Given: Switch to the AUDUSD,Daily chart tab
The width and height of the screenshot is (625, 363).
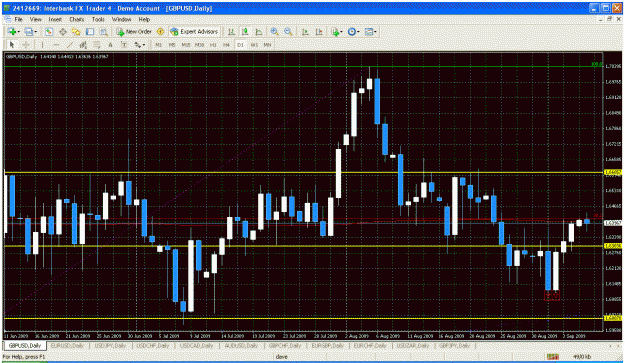Looking at the screenshot, I should point(240,346).
